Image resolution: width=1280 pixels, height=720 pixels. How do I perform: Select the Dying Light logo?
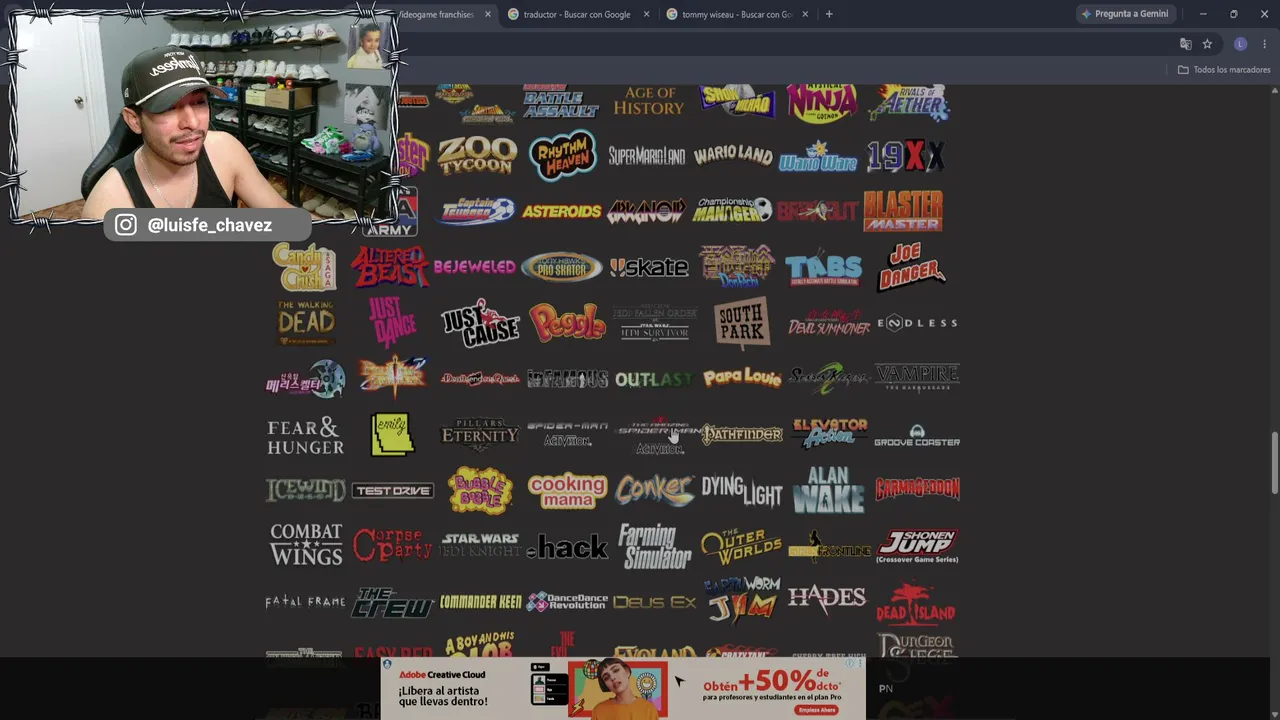point(742,490)
